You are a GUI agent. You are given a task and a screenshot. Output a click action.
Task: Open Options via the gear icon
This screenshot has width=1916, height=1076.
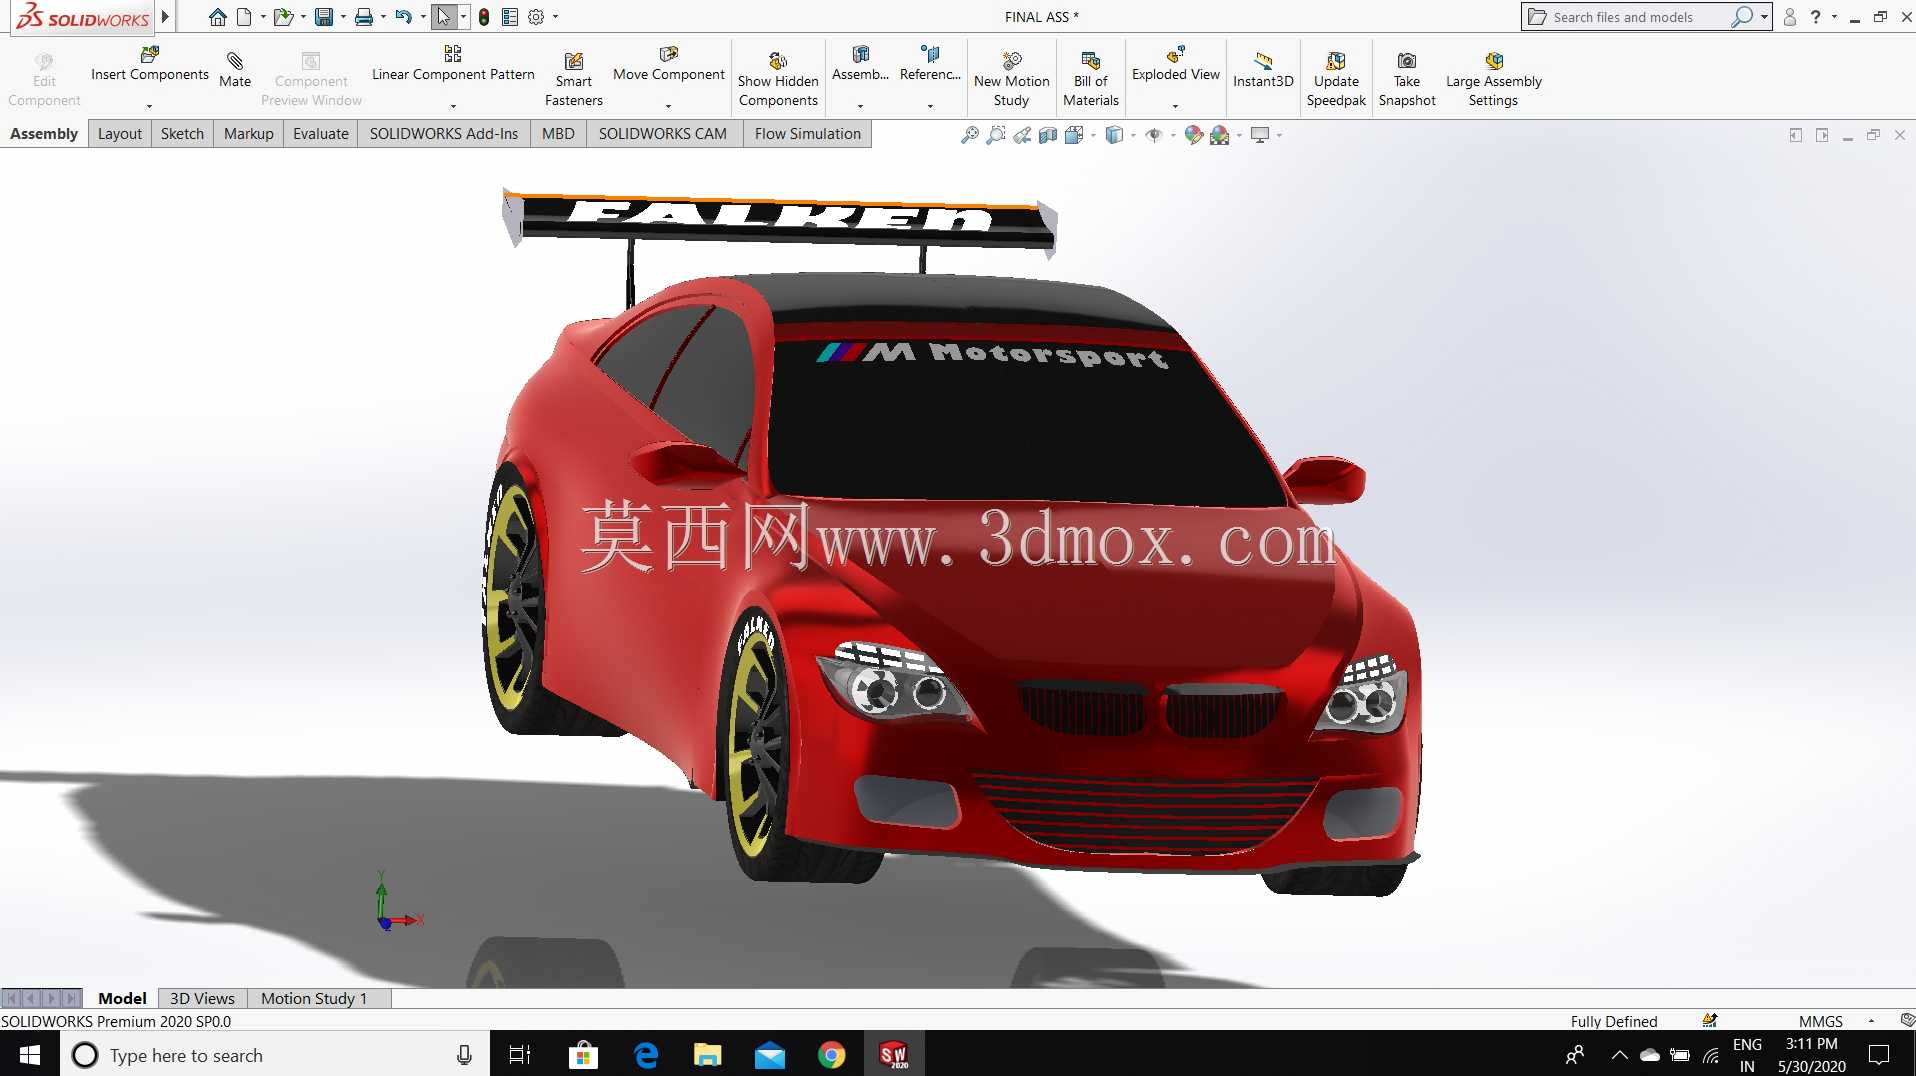[536, 17]
